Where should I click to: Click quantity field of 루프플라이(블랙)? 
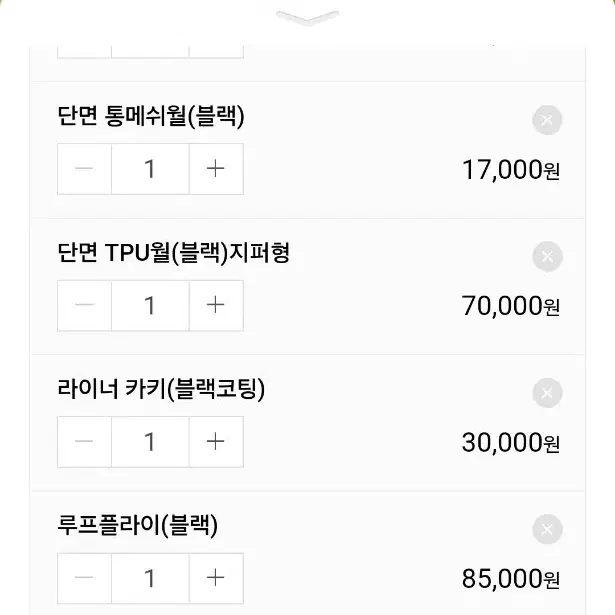pyautogui.click(x=150, y=579)
